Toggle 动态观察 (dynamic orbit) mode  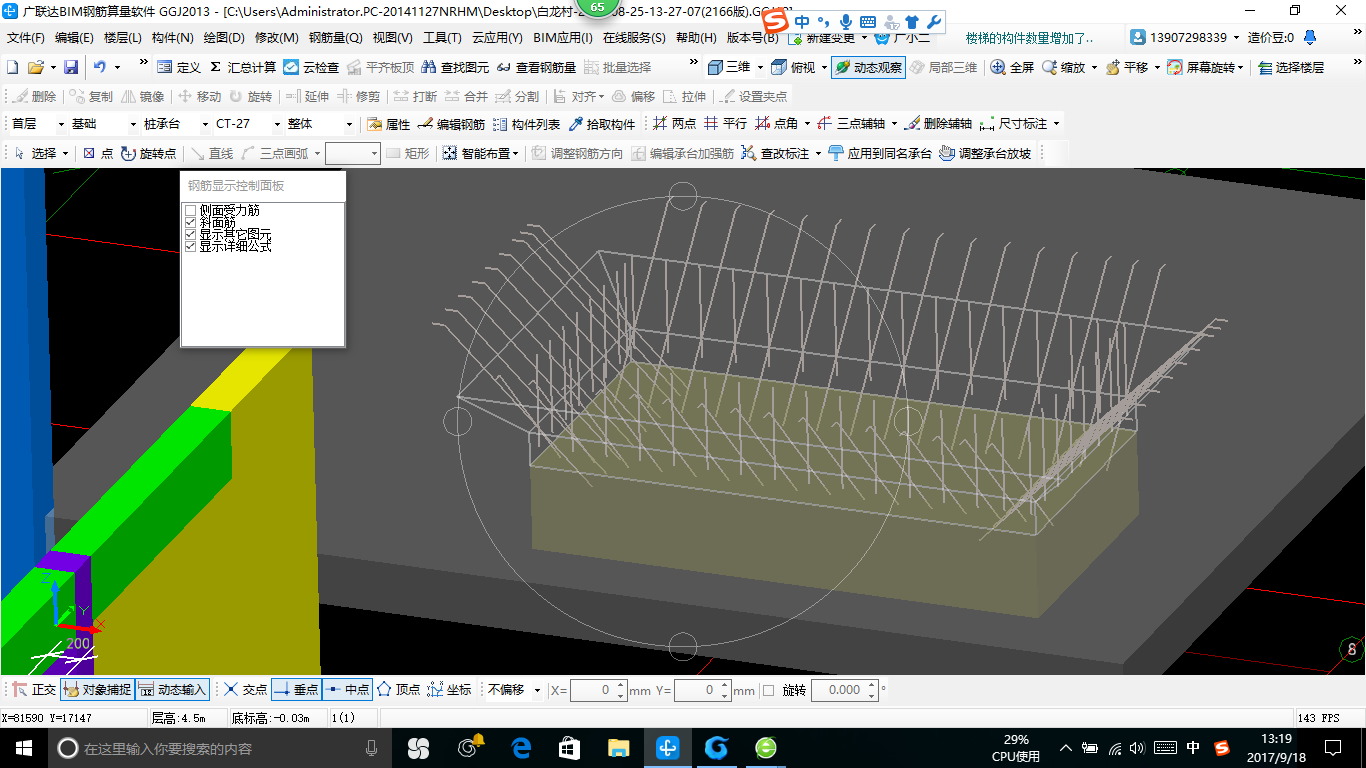point(868,67)
